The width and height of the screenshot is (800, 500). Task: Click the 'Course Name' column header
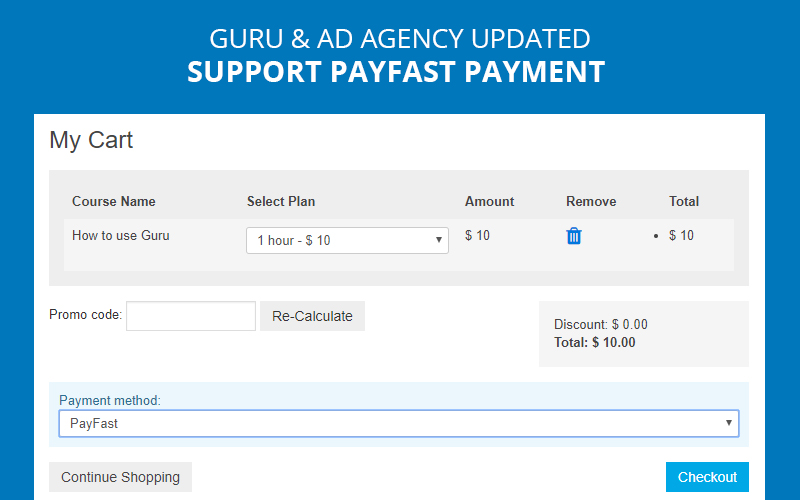[114, 201]
